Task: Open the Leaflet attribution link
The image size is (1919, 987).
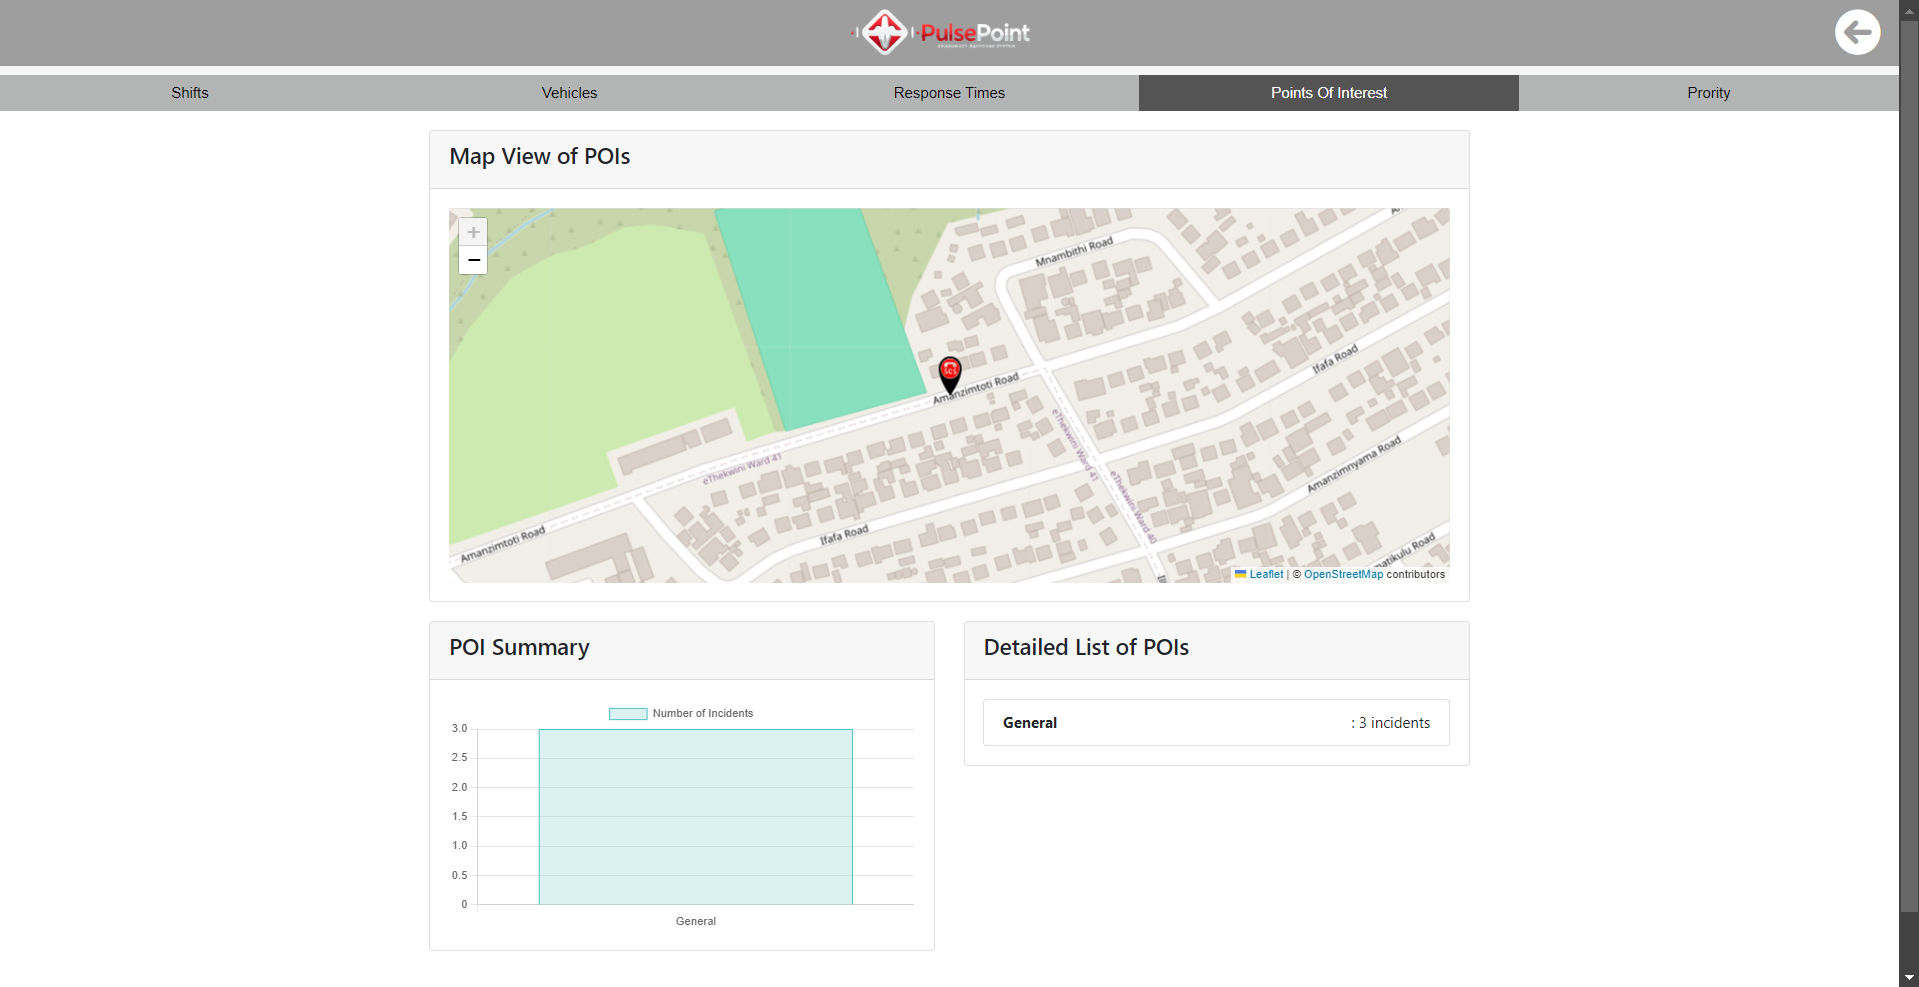Action: [1266, 574]
